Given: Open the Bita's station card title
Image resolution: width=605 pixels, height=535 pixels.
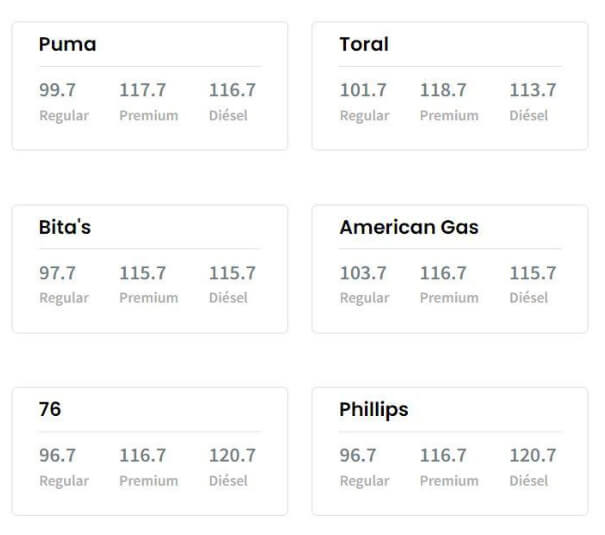Looking at the screenshot, I should 65,227.
